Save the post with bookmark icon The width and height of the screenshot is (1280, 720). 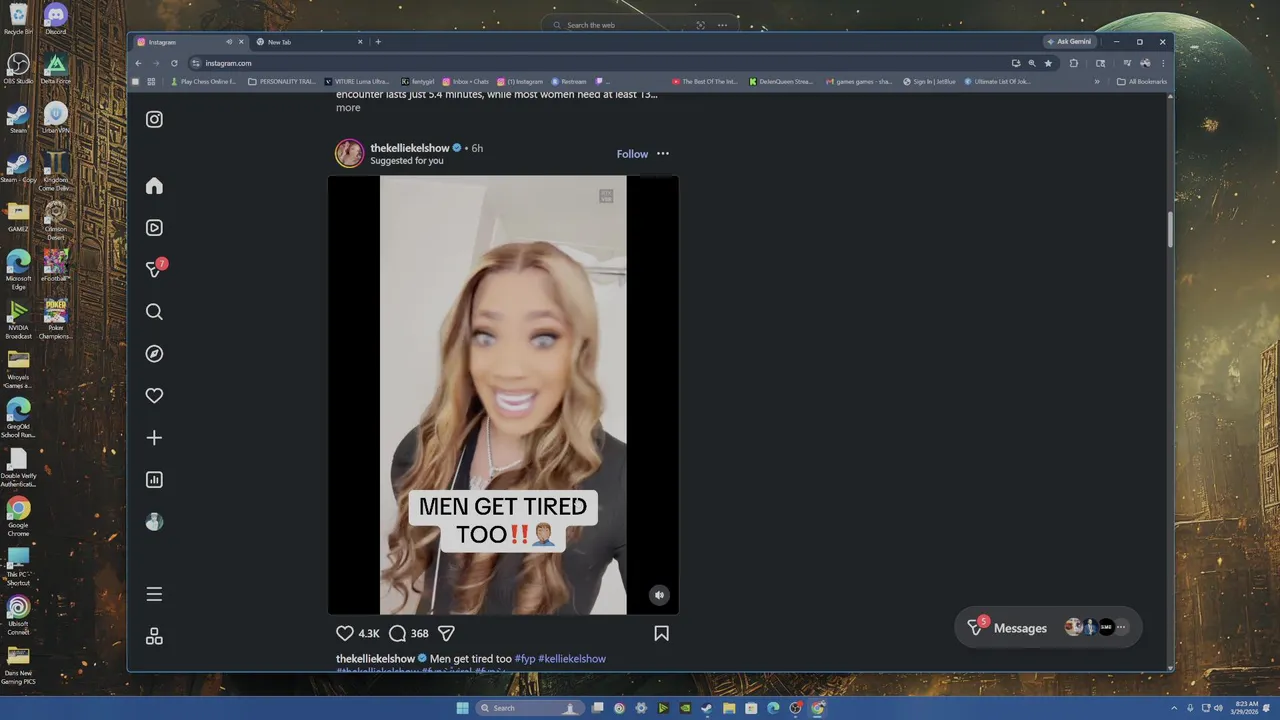pos(661,633)
